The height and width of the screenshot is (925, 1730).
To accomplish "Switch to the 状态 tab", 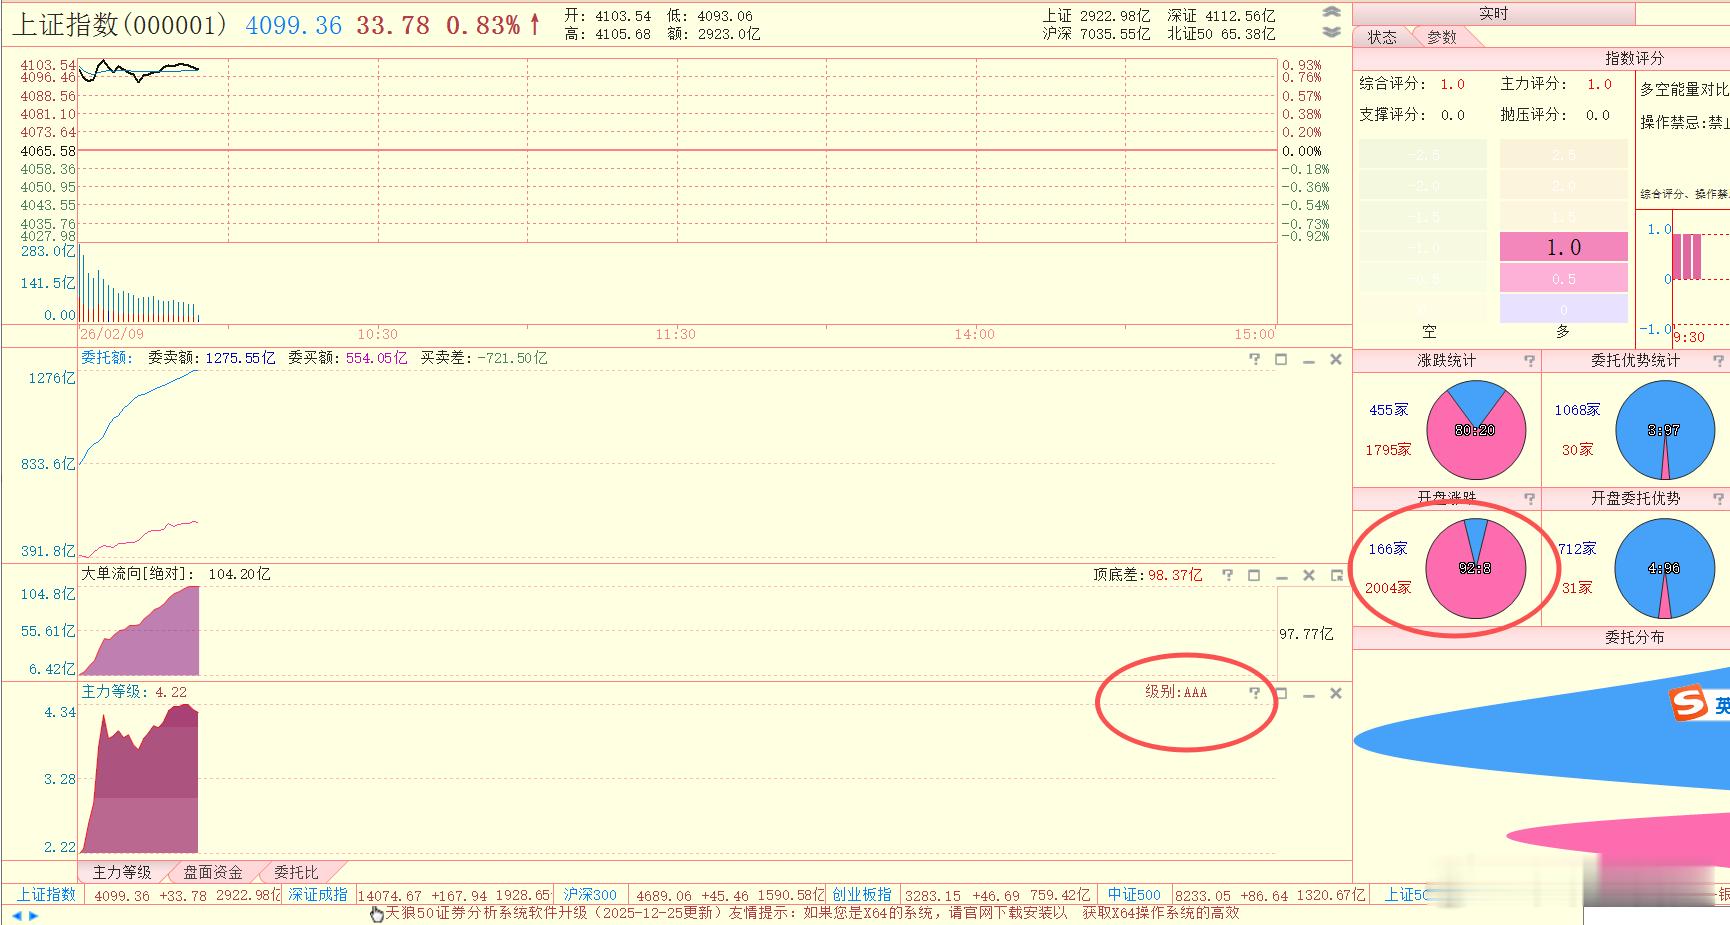I will (1382, 37).
